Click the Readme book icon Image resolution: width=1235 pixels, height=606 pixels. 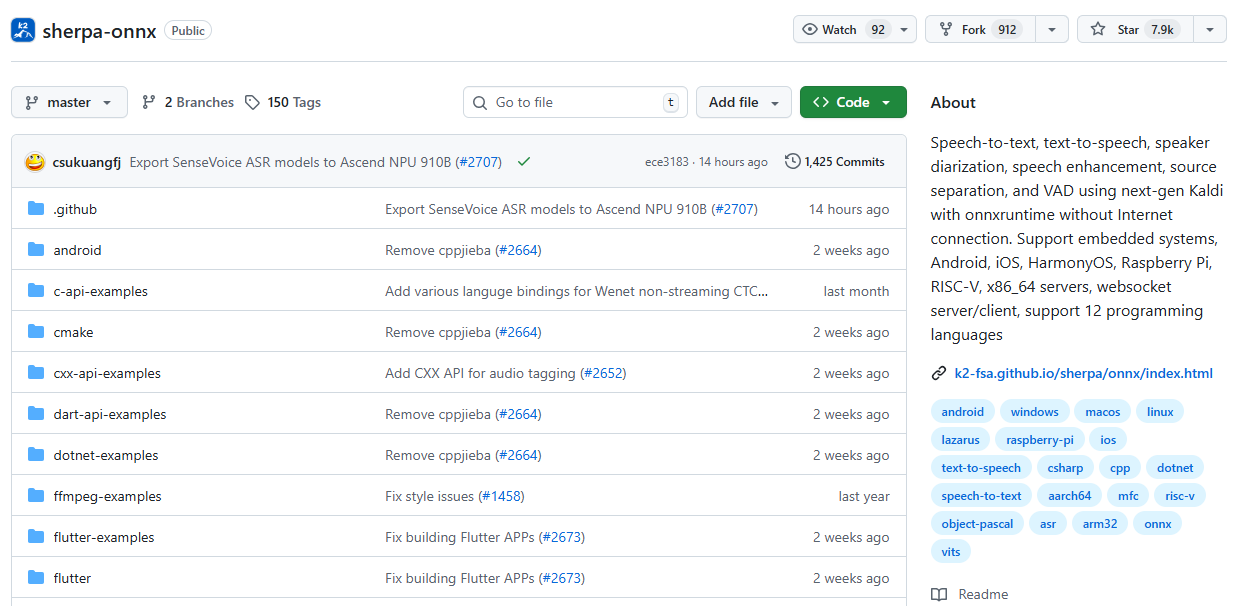pyautogui.click(x=939, y=594)
